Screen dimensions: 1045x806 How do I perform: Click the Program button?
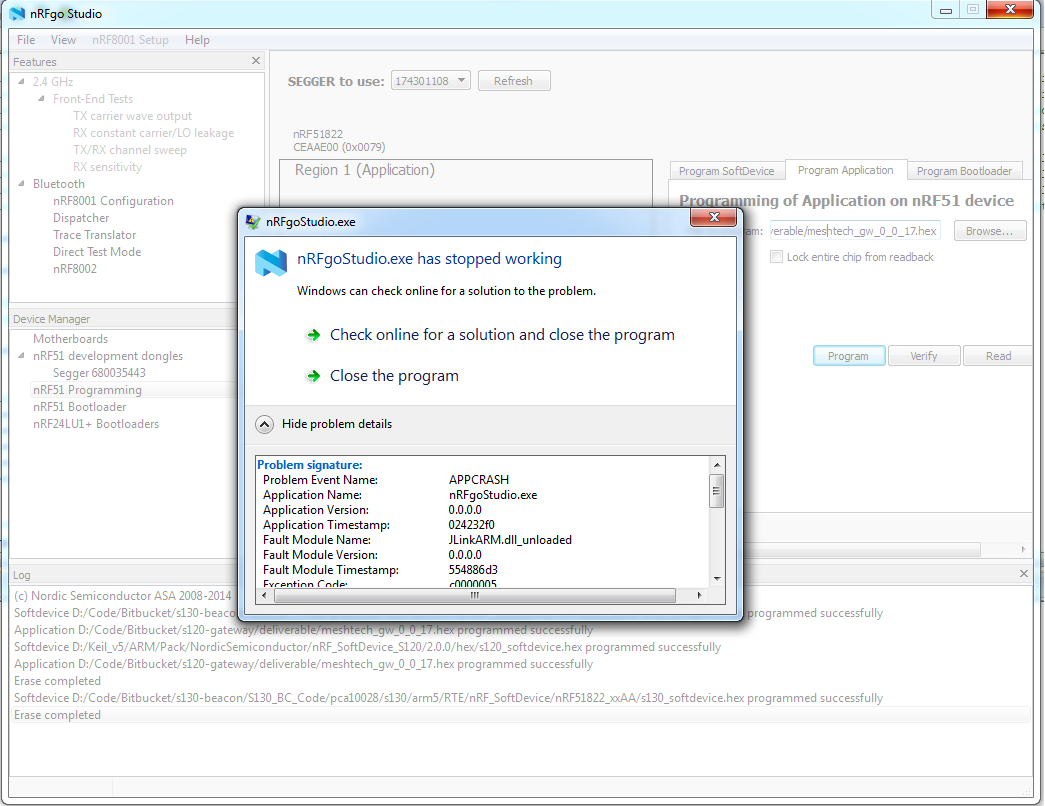pos(848,356)
